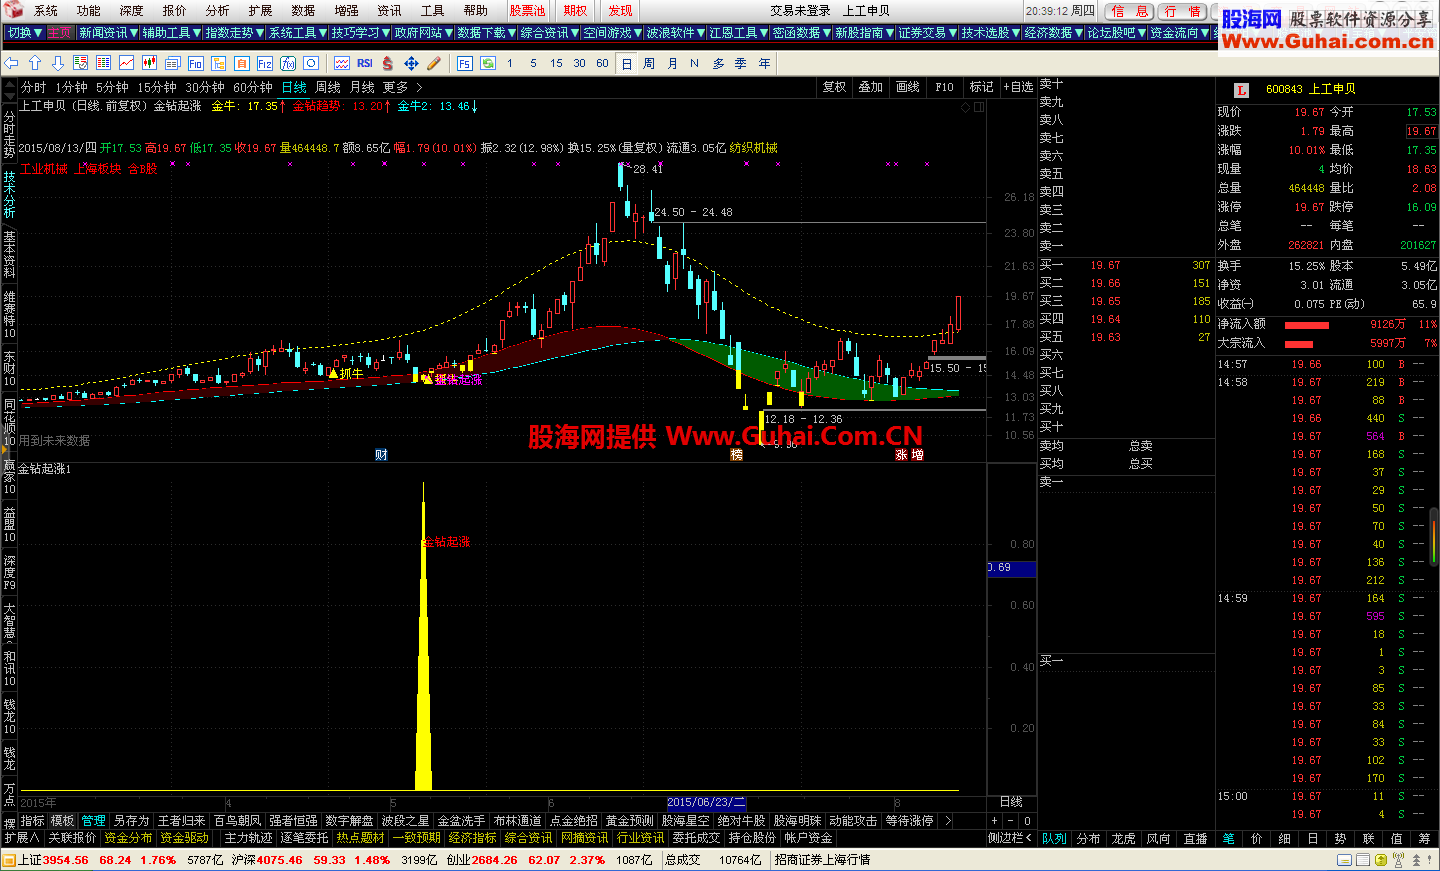Click the square circle toolbar icon

[311, 63]
